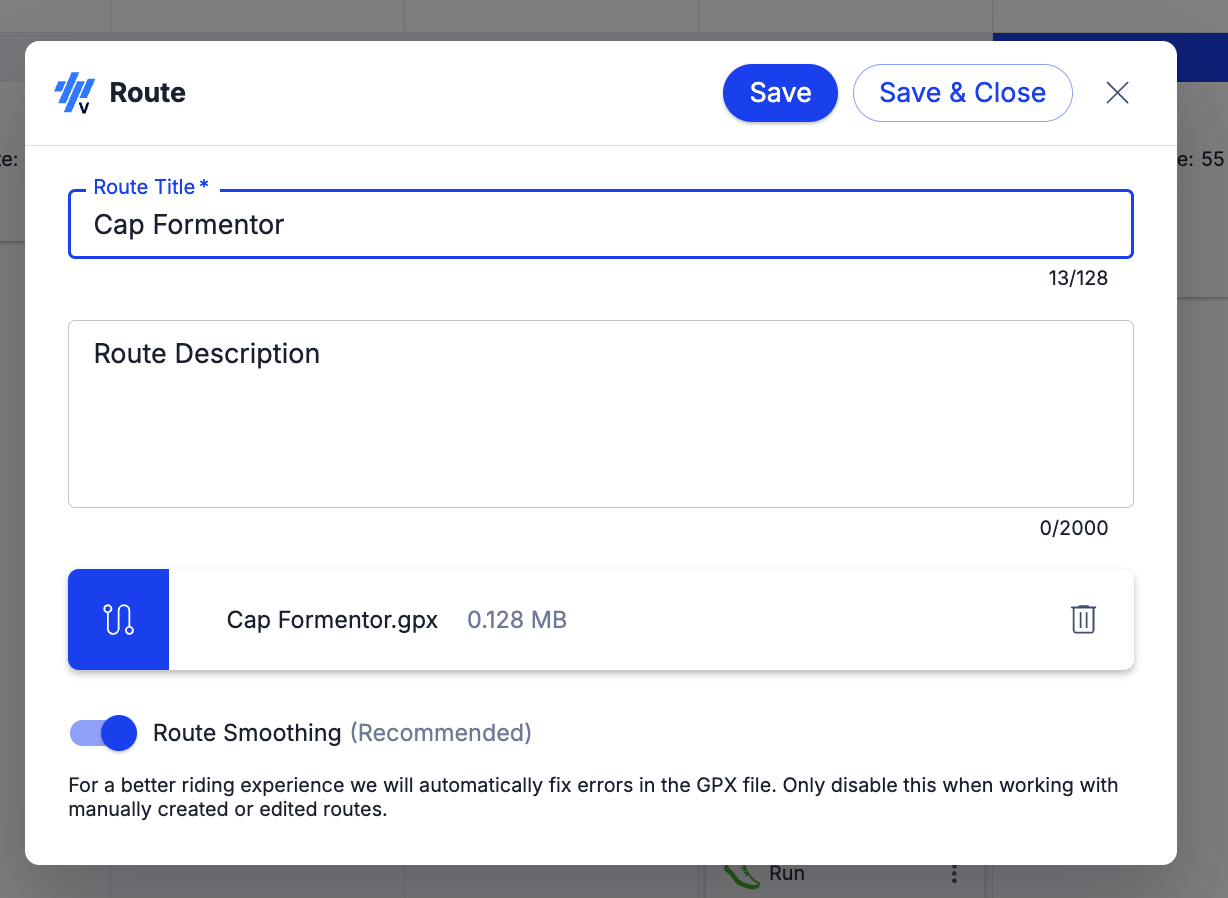The width and height of the screenshot is (1228, 898).
Task: Close the Route dialog with the X
Action: click(1117, 93)
